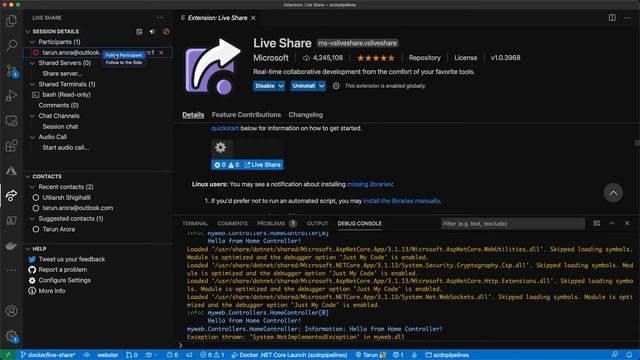Click remote indicator at status bar start
The height and width of the screenshot is (360, 640).
(x=7, y=355)
